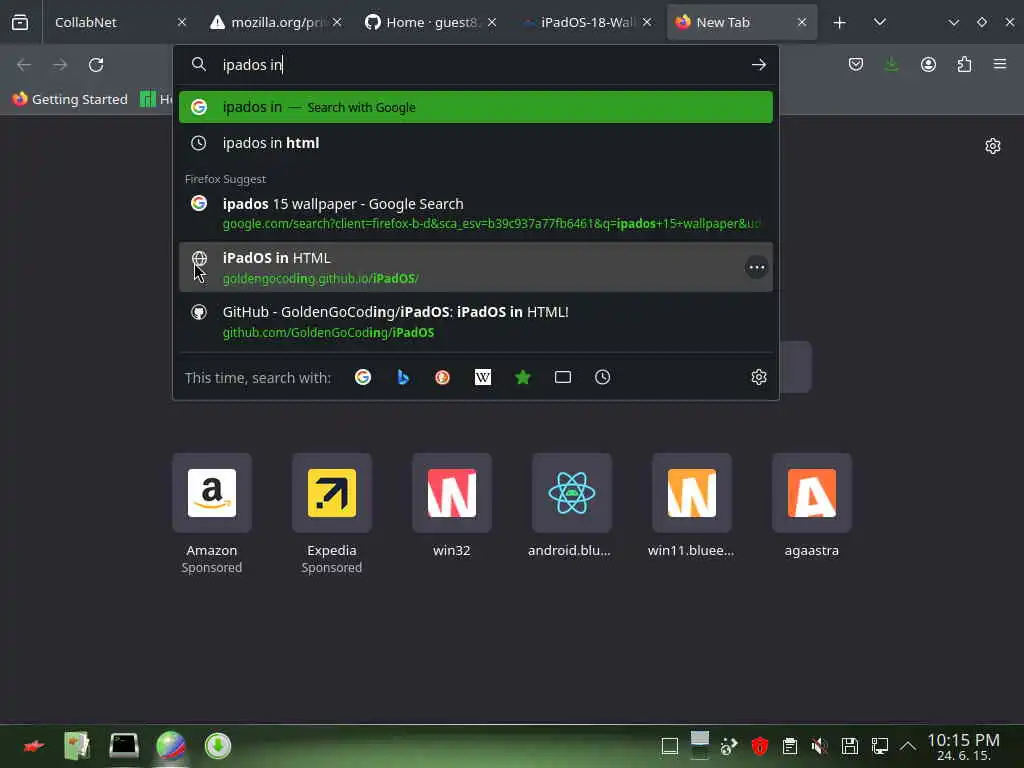Switch to the iPadOS-18-Wall tab
This screenshot has width=1024, height=768.
(586, 22)
